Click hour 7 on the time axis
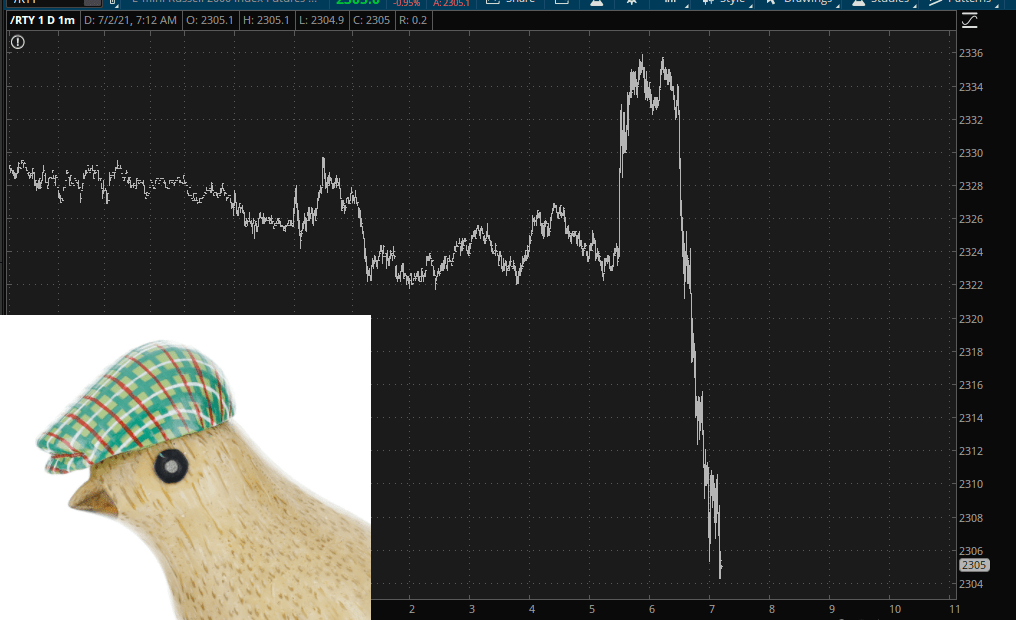The image size is (1016, 620). coord(711,608)
